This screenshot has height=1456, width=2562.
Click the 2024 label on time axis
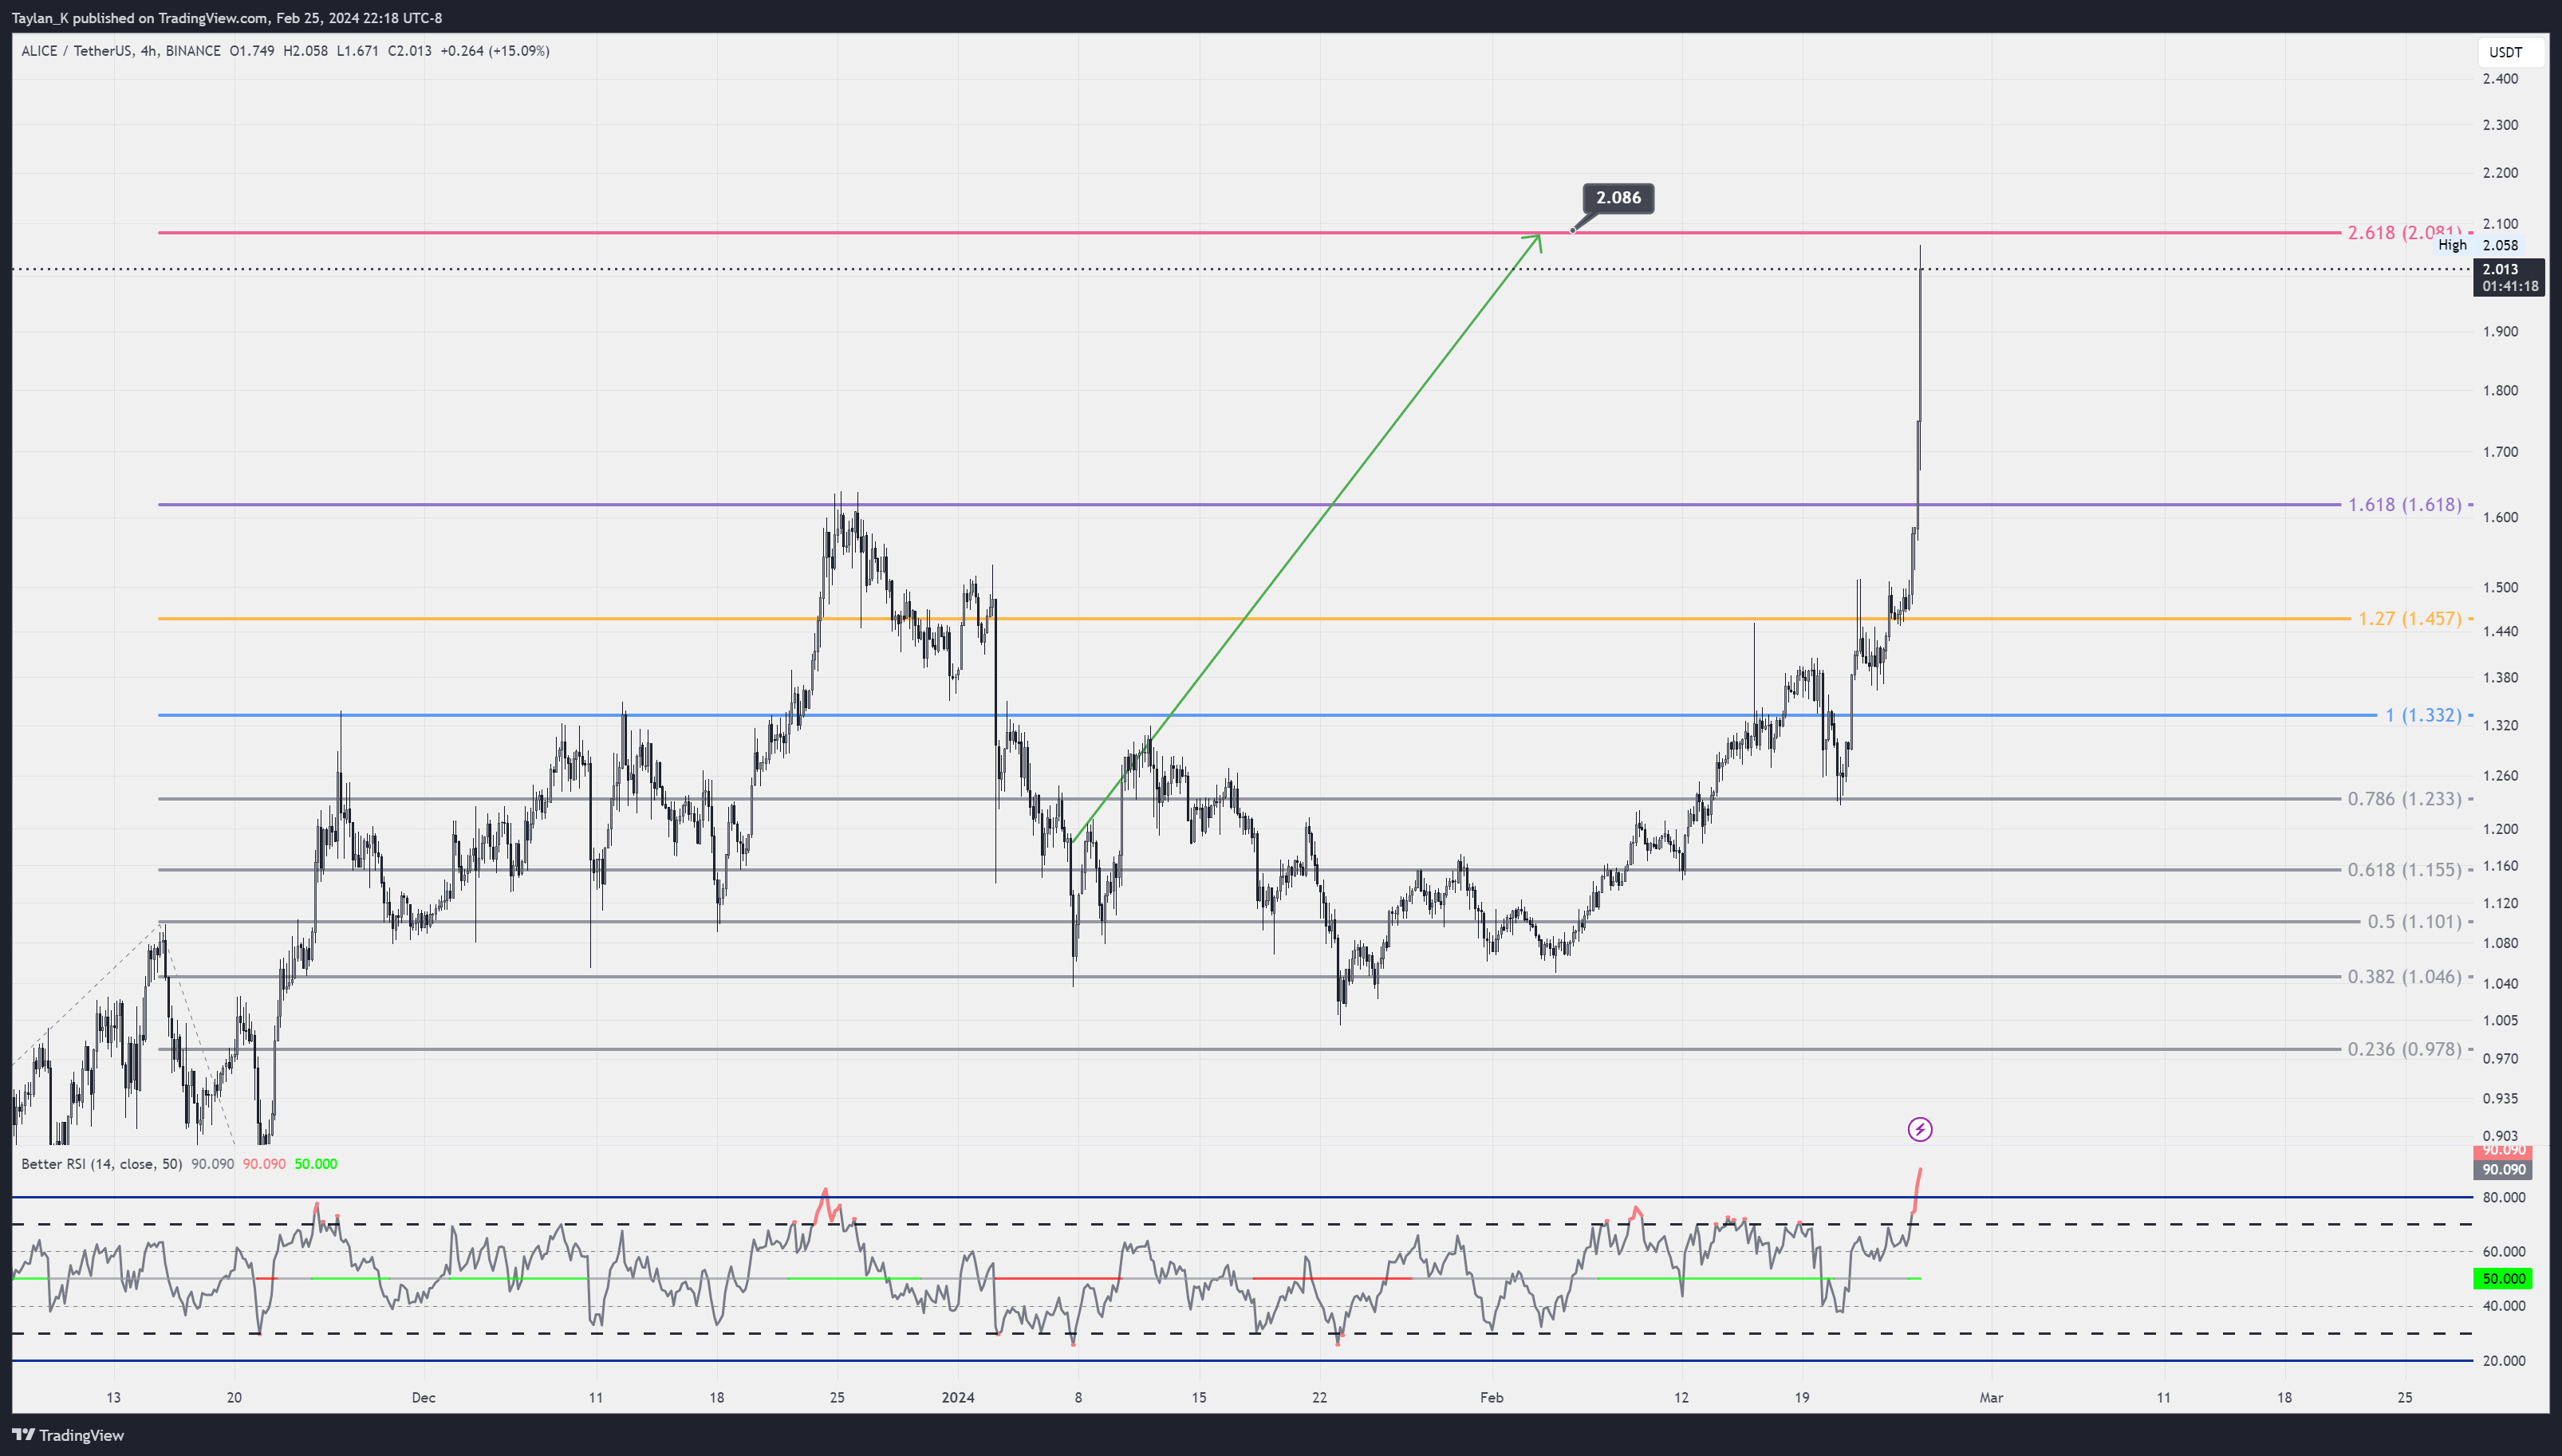tap(958, 1397)
